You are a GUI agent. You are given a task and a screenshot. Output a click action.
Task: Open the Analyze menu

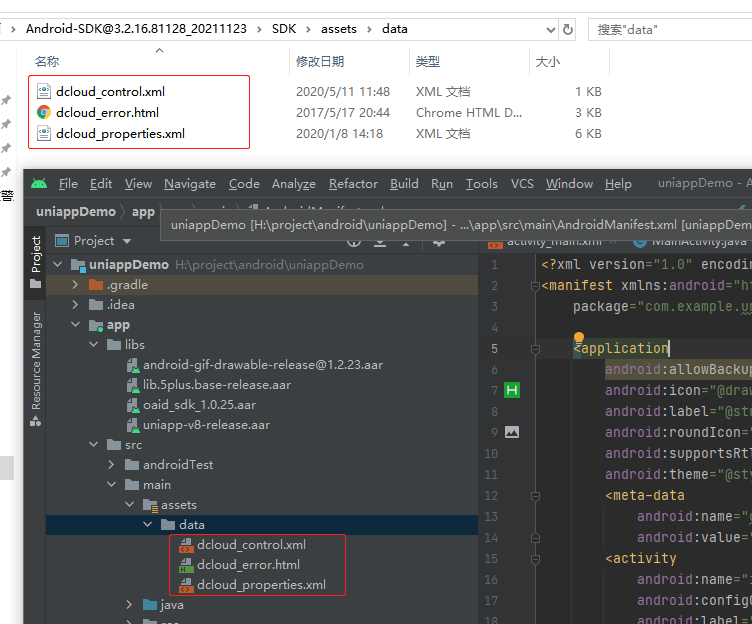click(x=294, y=184)
